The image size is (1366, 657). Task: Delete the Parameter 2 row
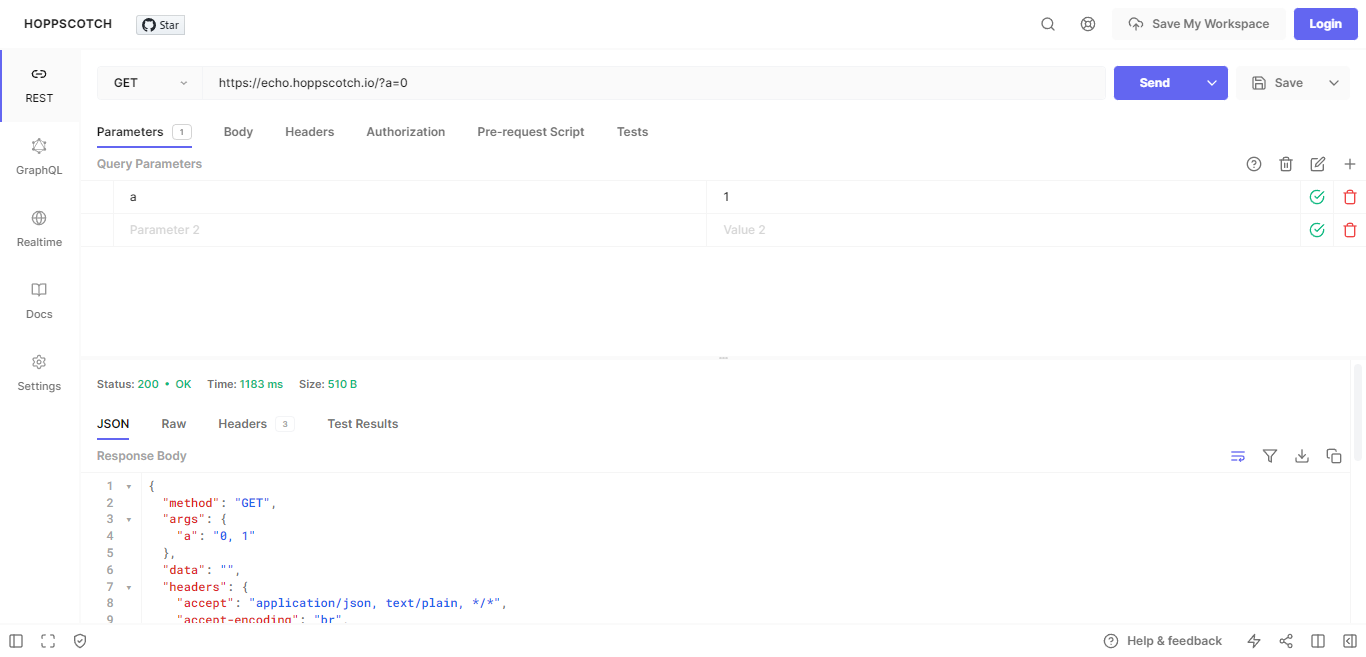1350,230
